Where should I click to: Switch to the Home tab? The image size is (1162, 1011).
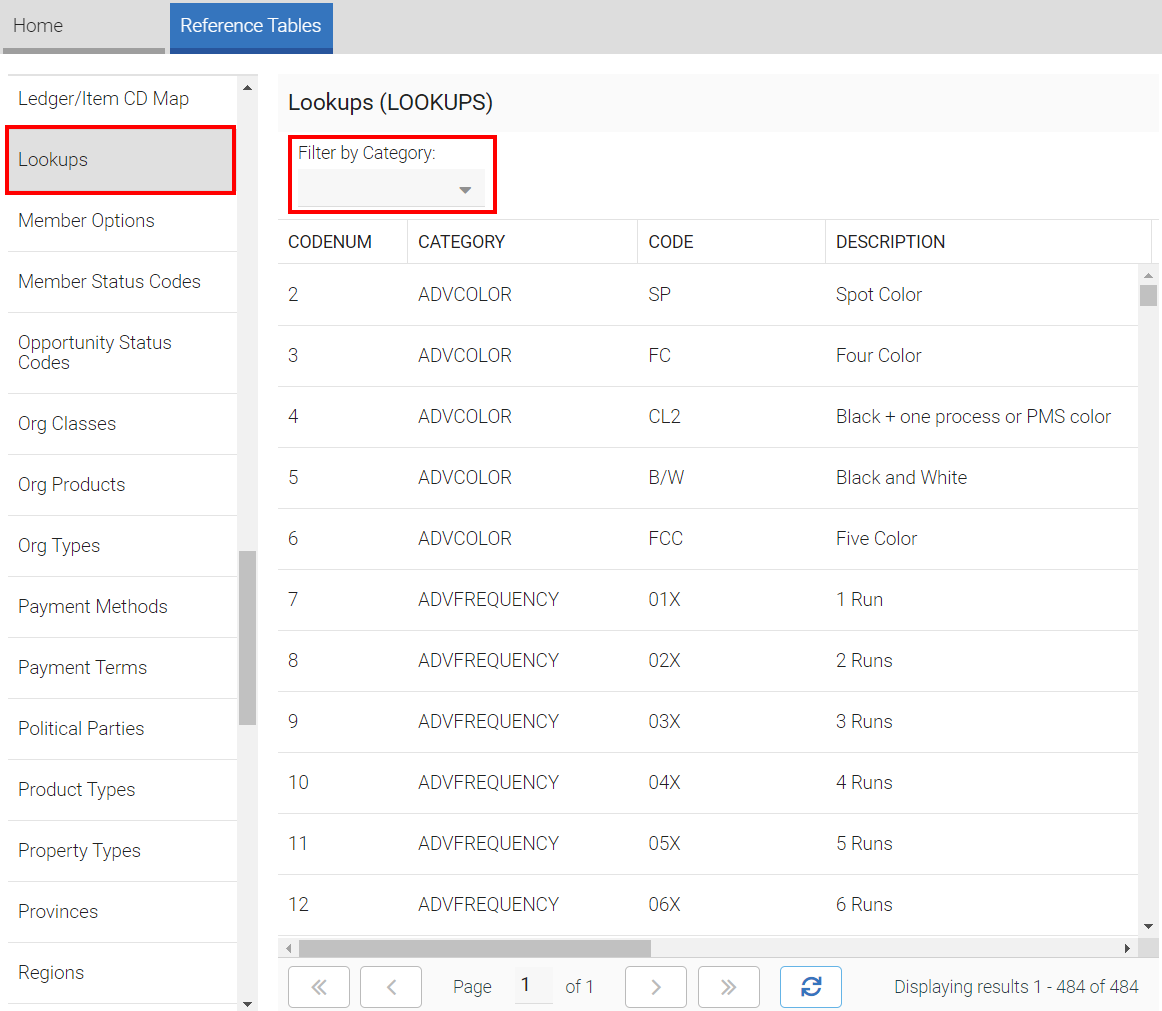point(38,26)
